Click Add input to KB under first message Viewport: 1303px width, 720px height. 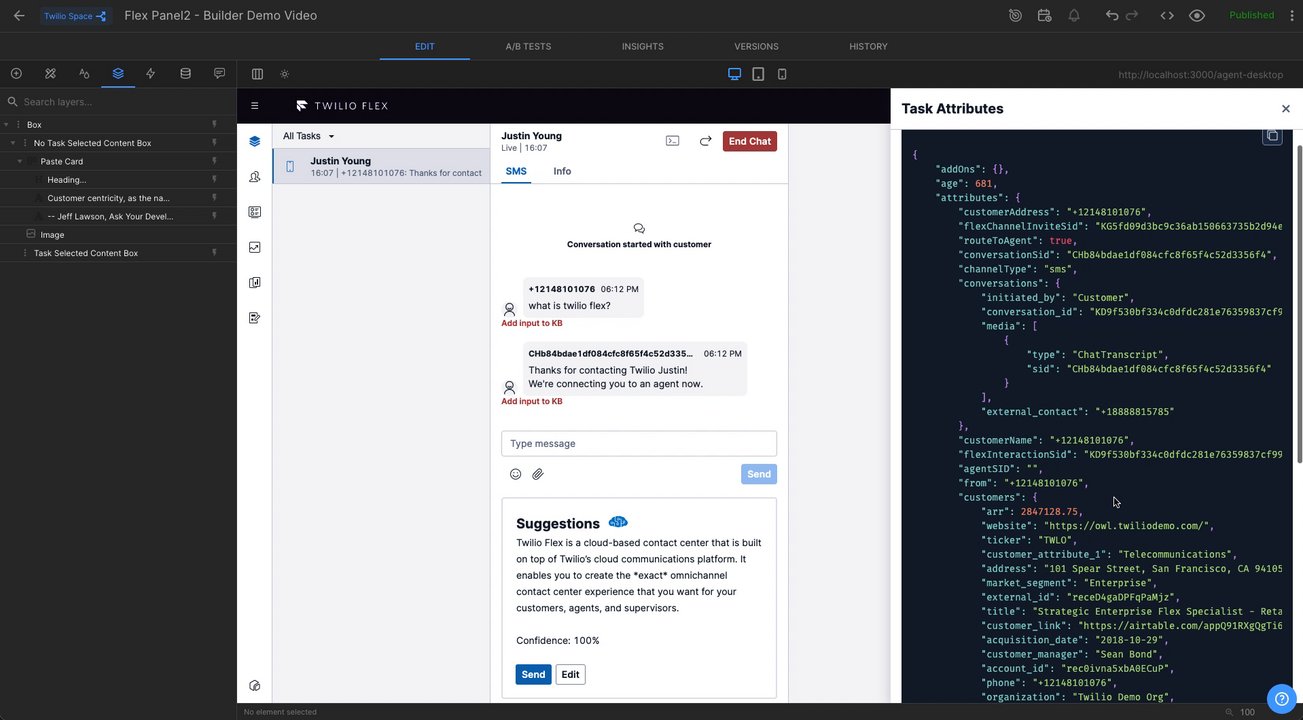coord(532,323)
